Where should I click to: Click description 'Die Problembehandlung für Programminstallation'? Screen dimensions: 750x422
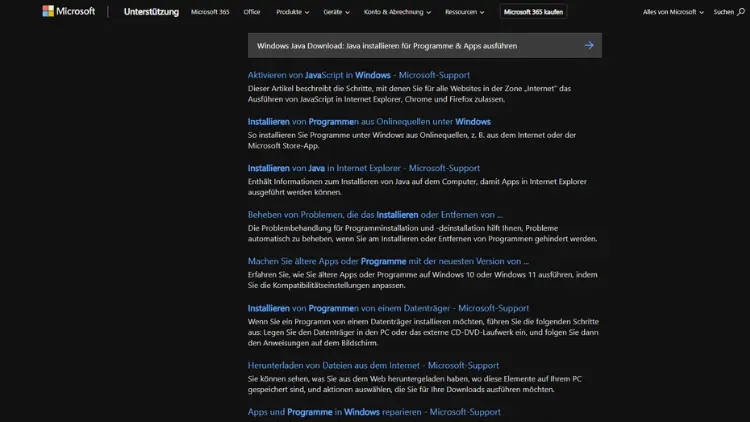click(422, 233)
